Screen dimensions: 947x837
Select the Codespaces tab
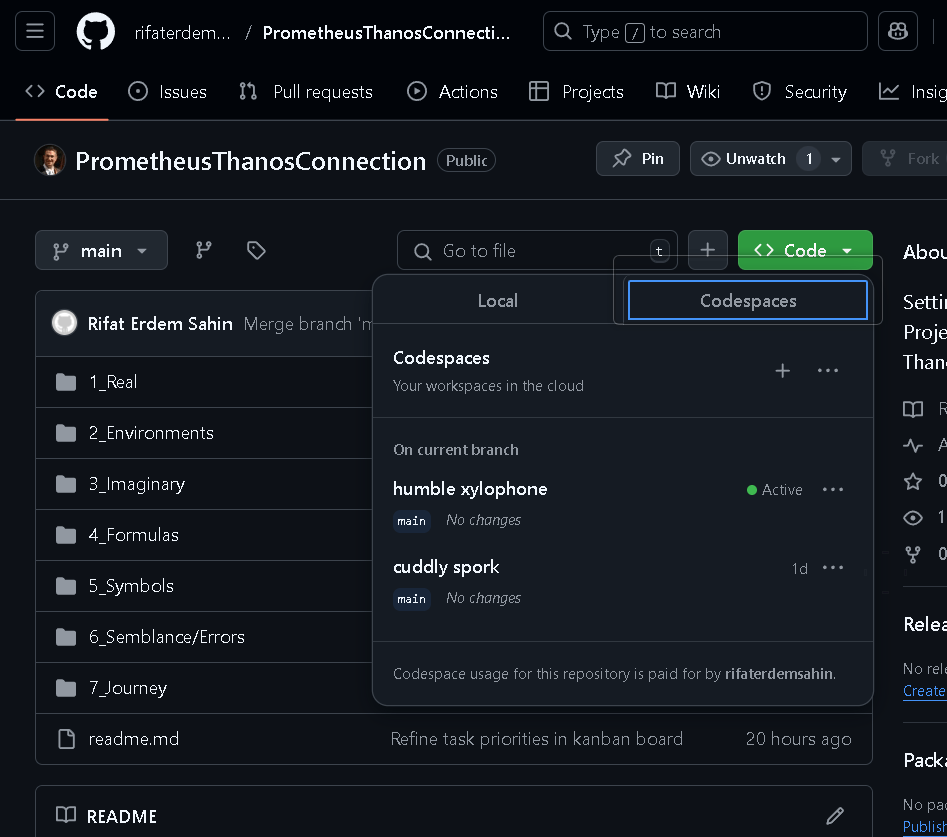748,300
